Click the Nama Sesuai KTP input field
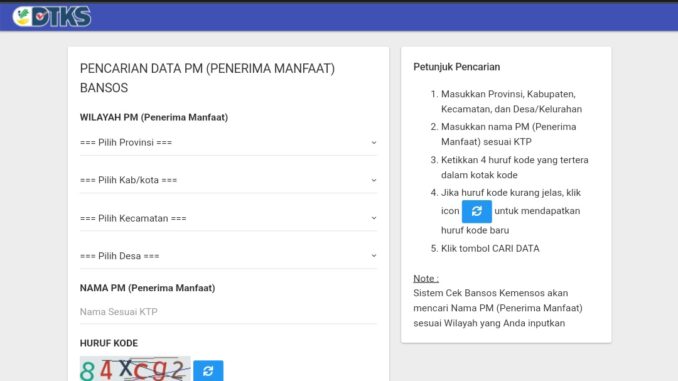This screenshot has height=381, width=678. tap(228, 312)
